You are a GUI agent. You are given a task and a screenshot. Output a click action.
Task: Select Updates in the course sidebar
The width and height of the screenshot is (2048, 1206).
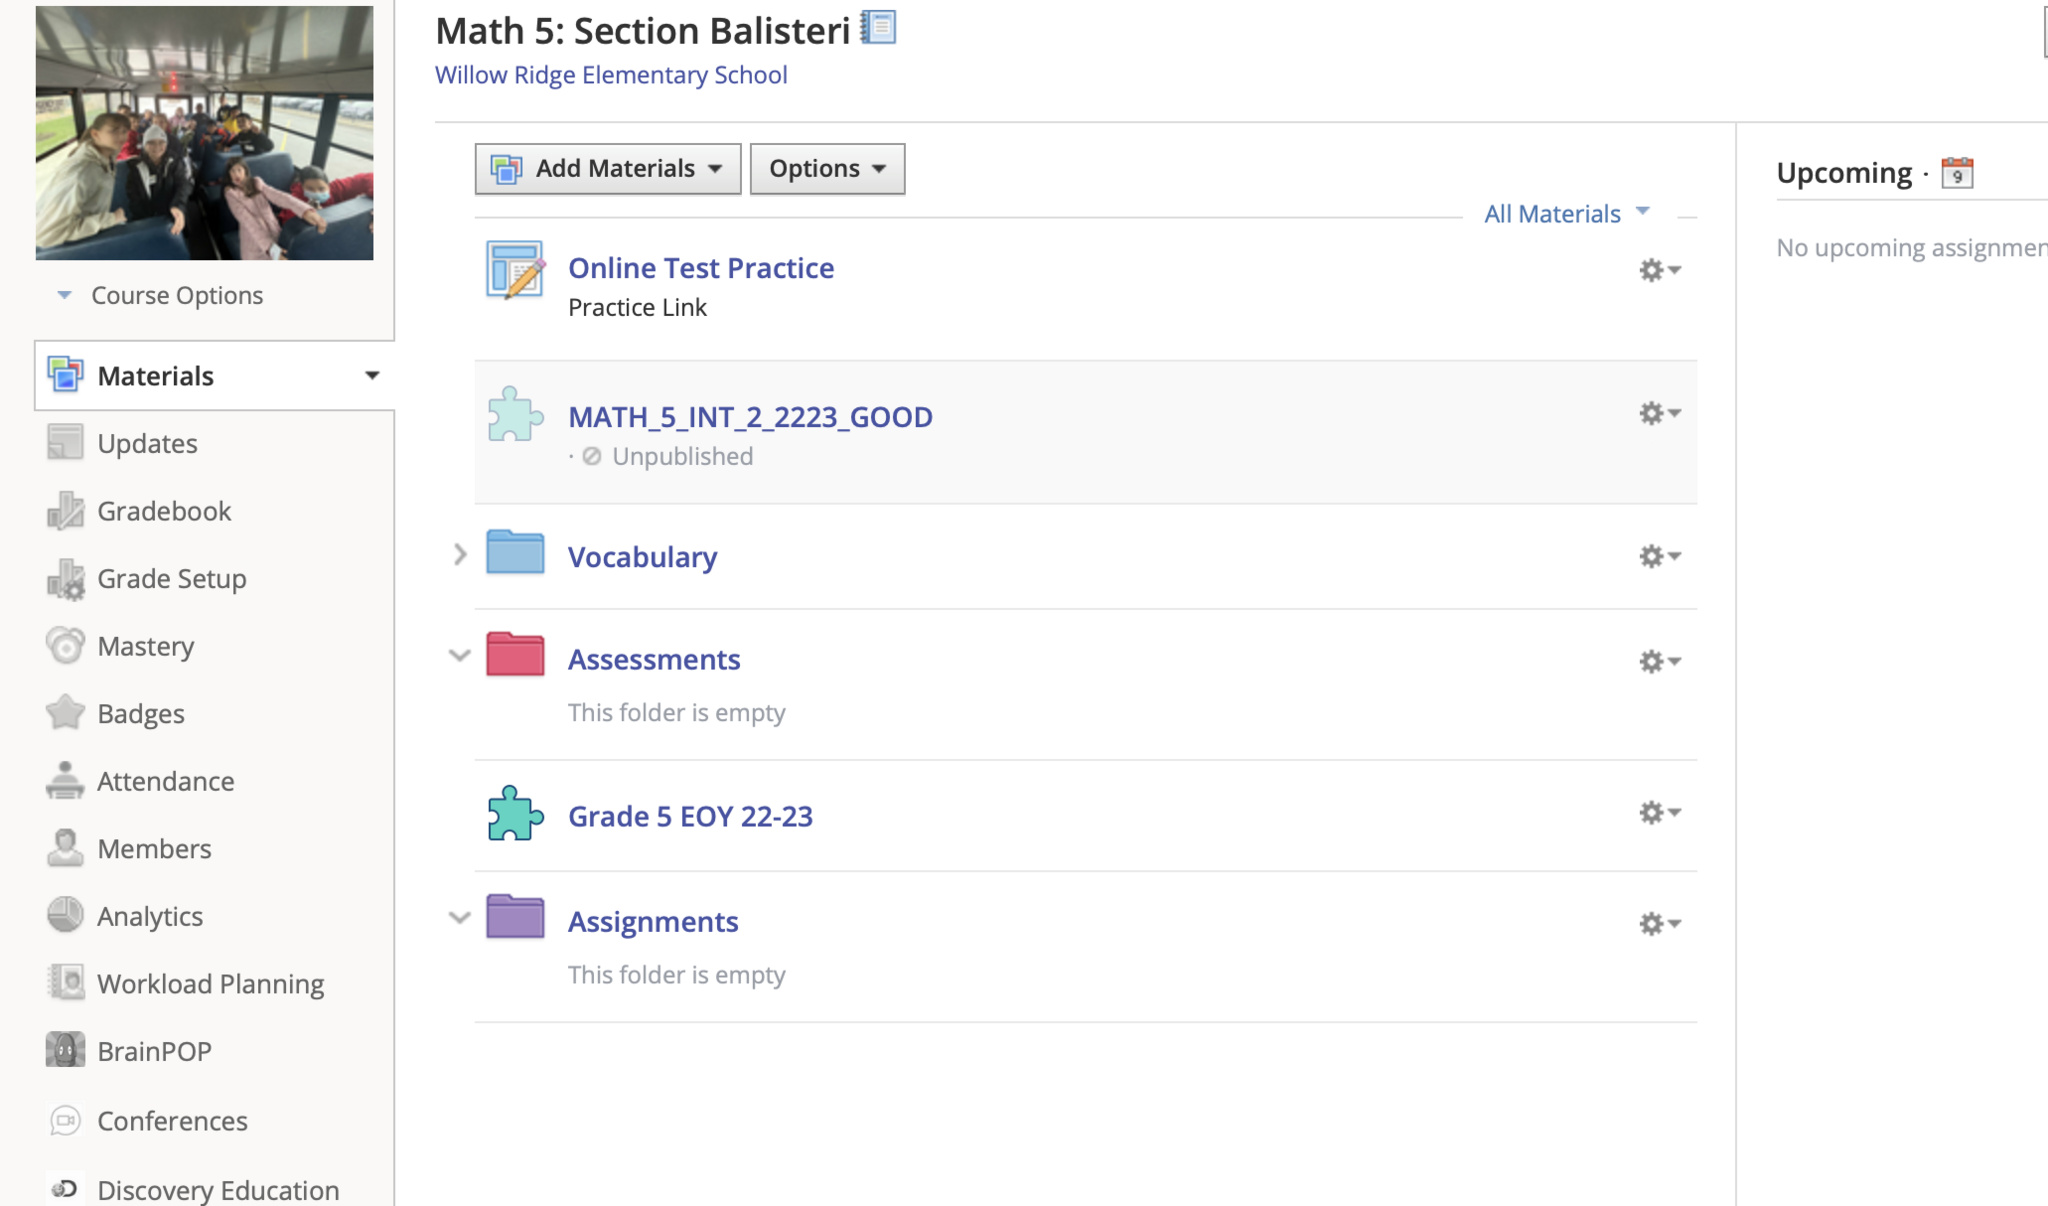tap(147, 443)
